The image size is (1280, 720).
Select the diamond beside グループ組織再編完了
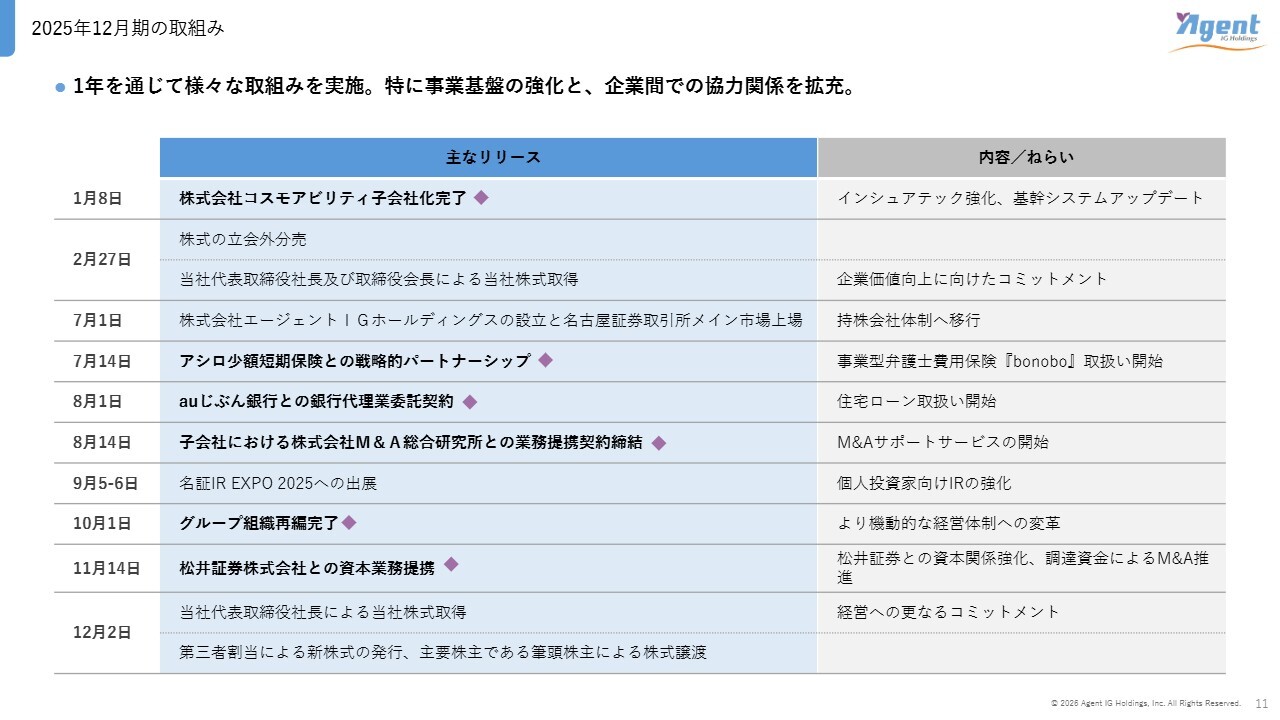coord(349,522)
